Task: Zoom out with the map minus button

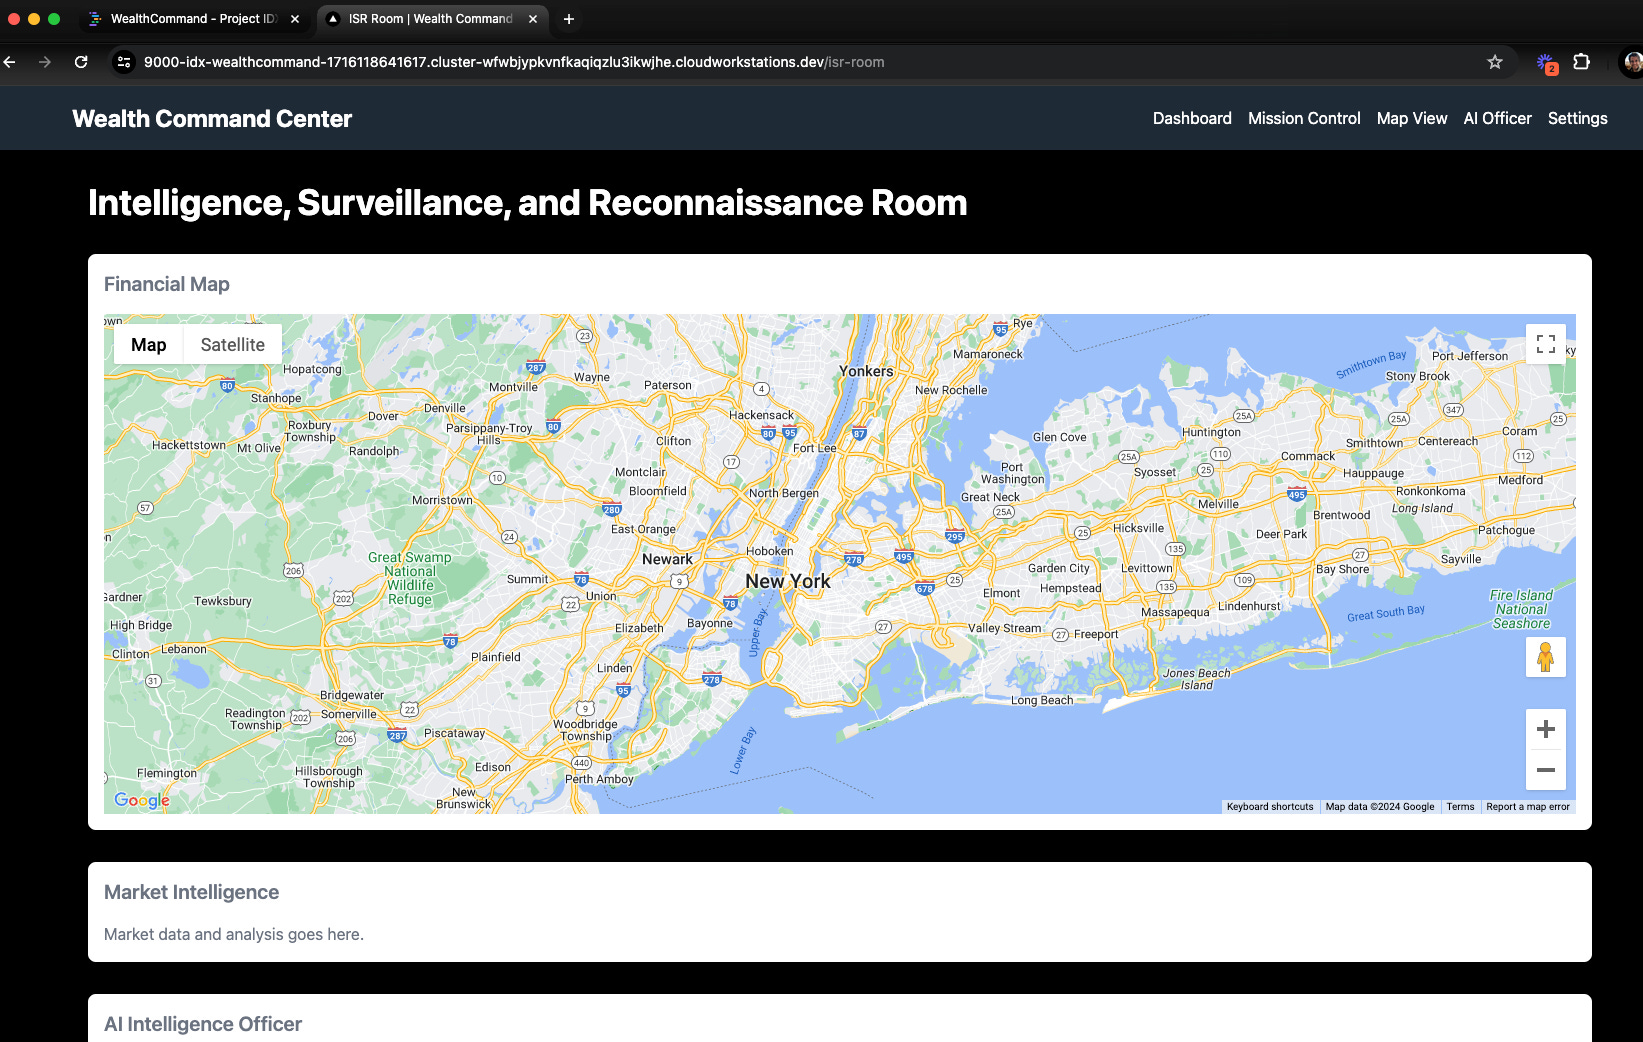Action: (1545, 770)
